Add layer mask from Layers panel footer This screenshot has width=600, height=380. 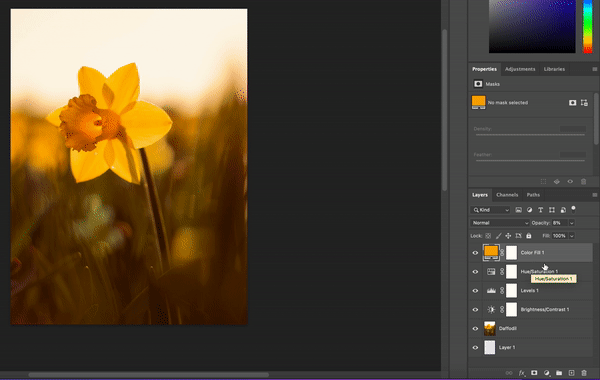(x=534, y=373)
